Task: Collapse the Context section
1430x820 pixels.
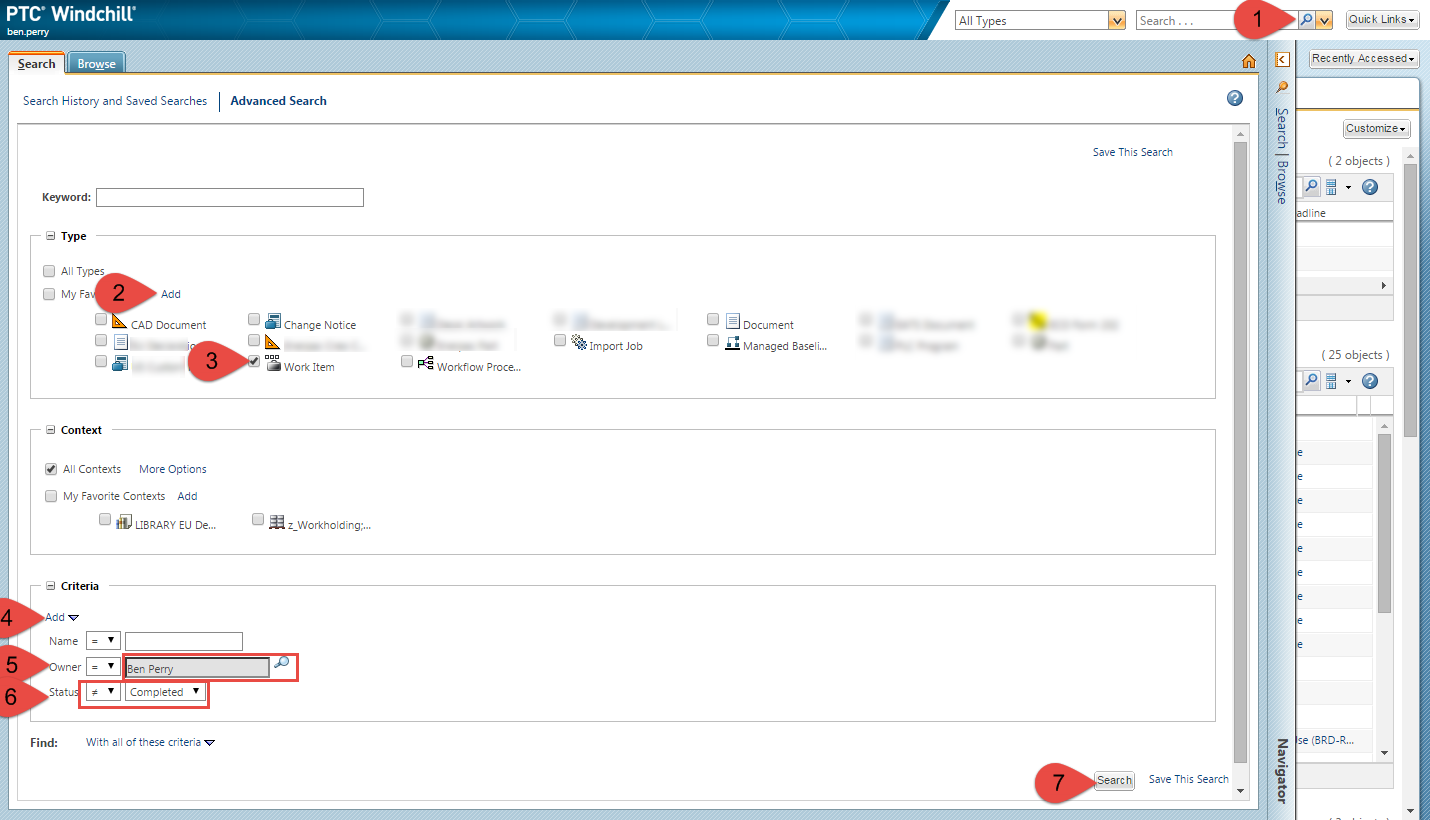Action: (50, 430)
